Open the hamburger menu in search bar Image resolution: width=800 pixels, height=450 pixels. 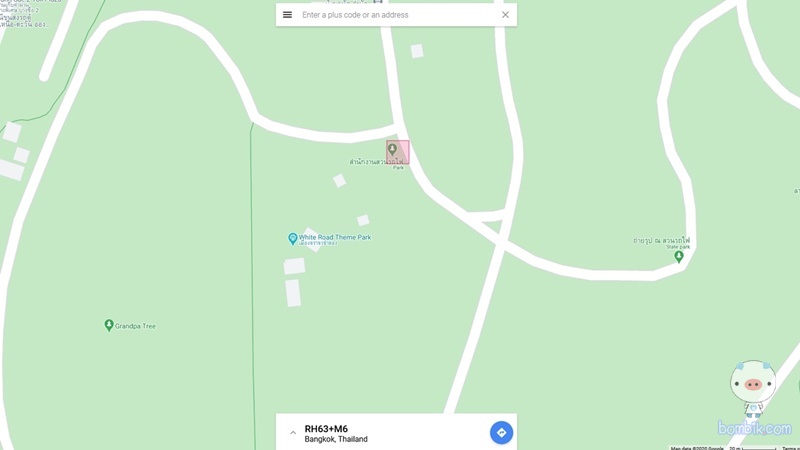coord(287,15)
